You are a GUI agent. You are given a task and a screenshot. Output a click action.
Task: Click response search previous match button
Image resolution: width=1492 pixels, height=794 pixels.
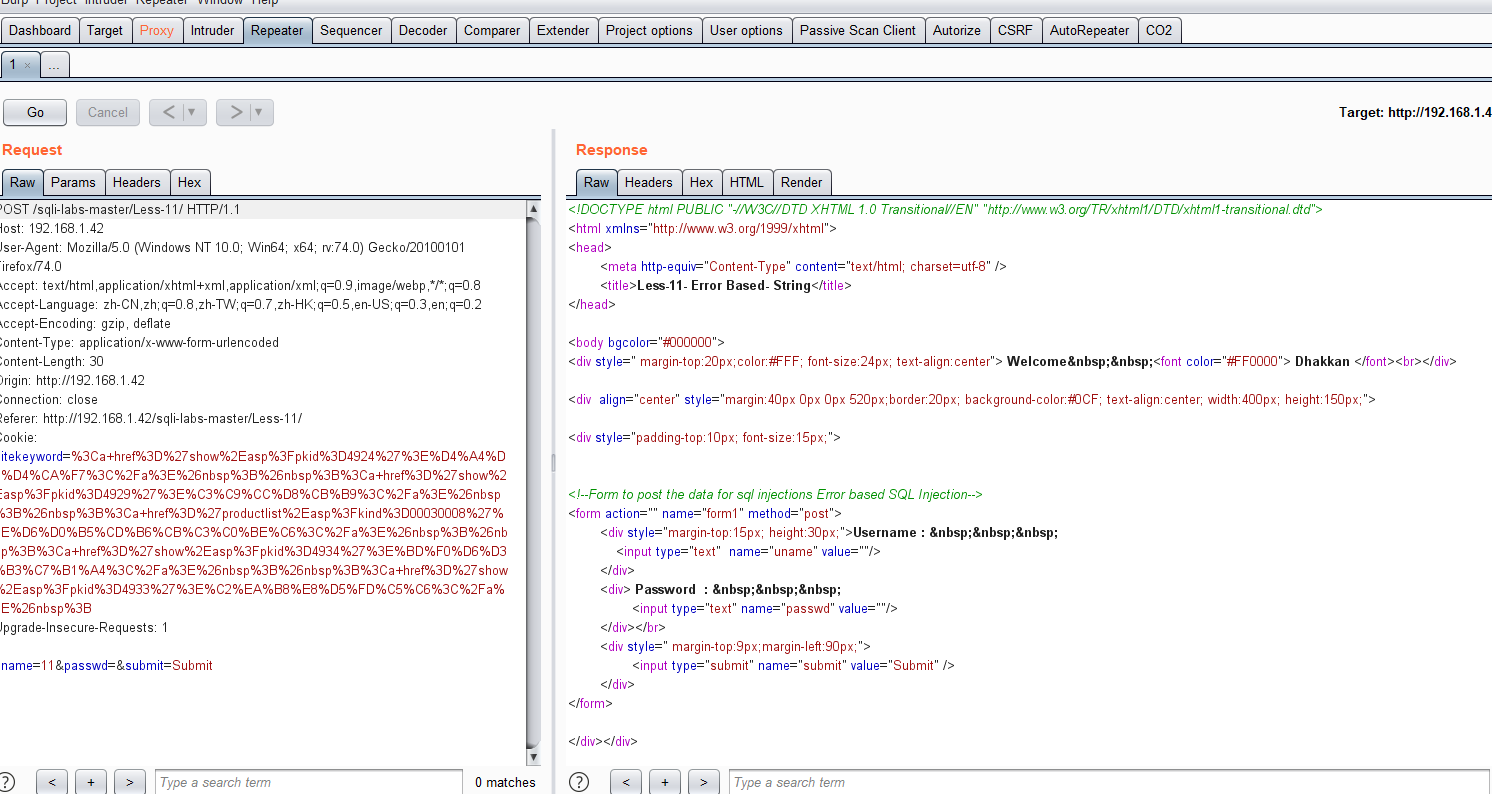tap(626, 782)
